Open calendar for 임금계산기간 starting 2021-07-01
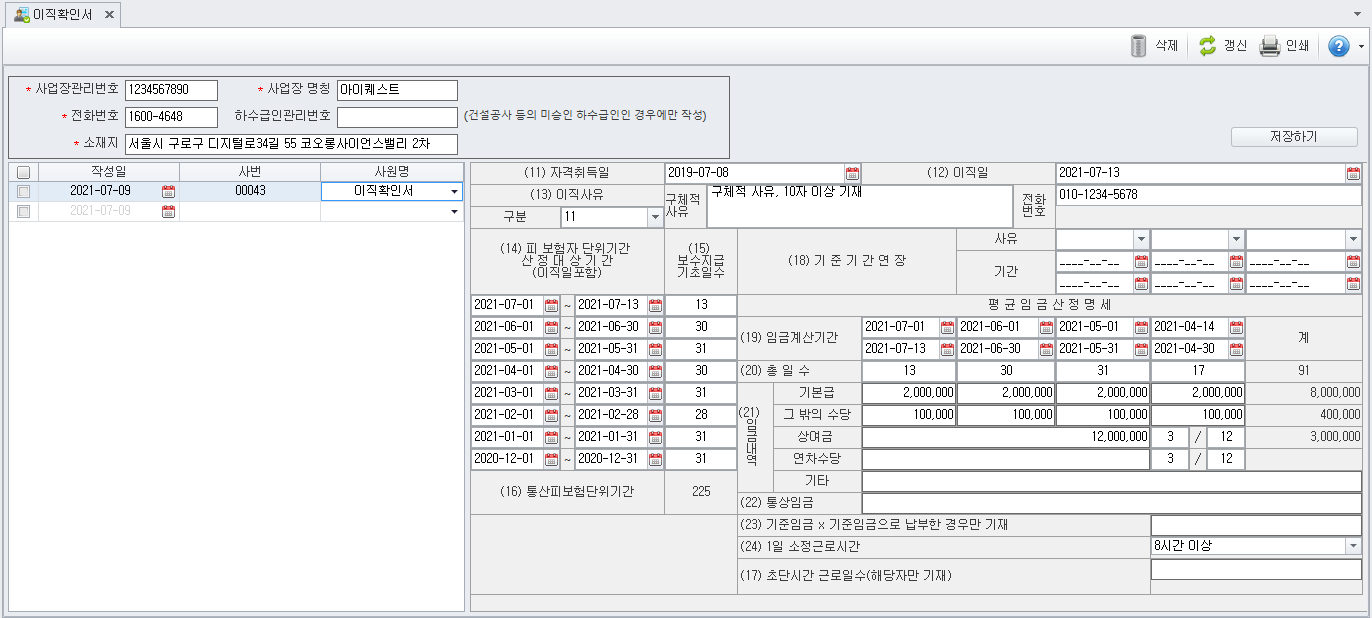 coord(944,327)
